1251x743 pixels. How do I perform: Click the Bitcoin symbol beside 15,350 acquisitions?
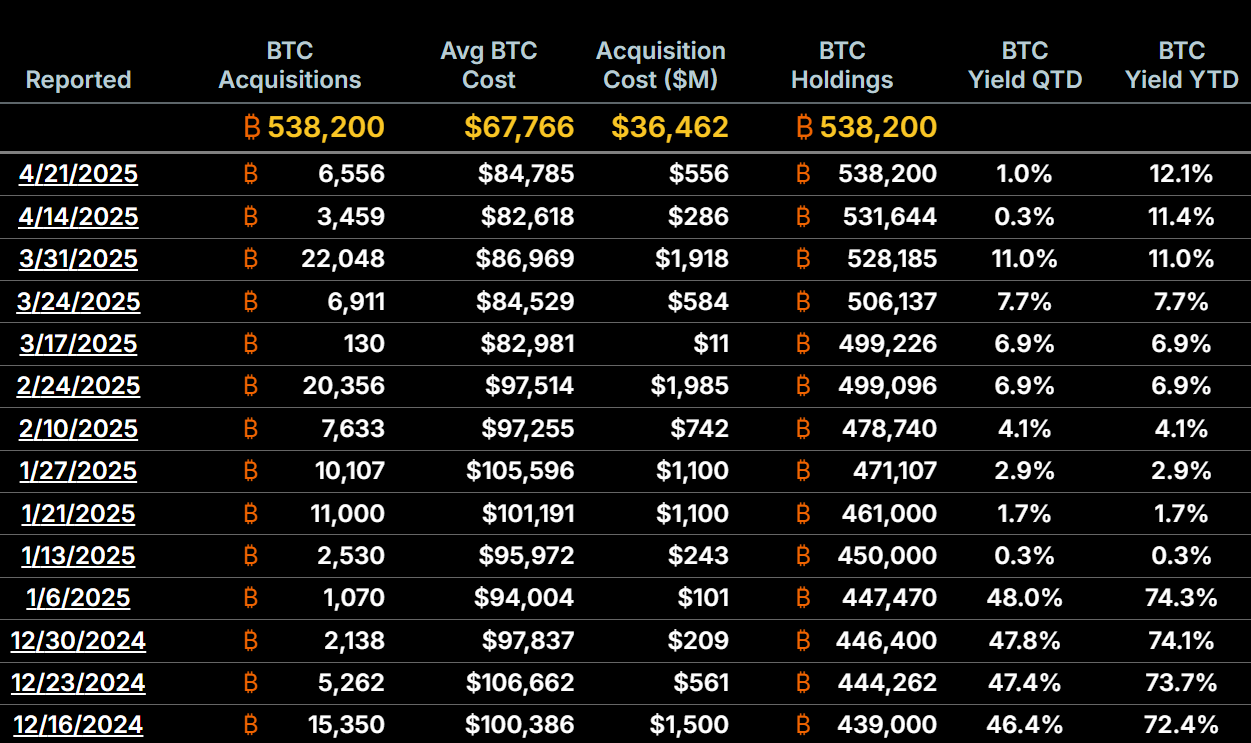pos(251,725)
